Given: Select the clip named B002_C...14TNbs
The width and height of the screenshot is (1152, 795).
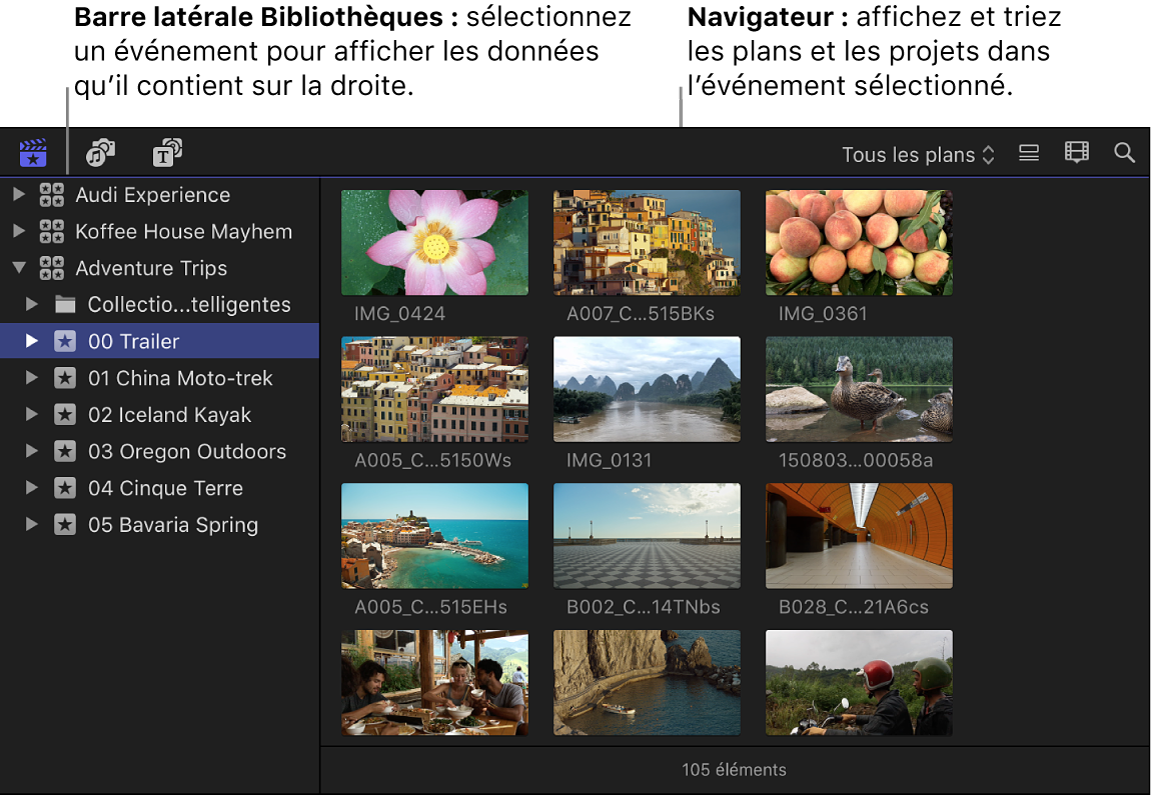Looking at the screenshot, I should (646, 536).
